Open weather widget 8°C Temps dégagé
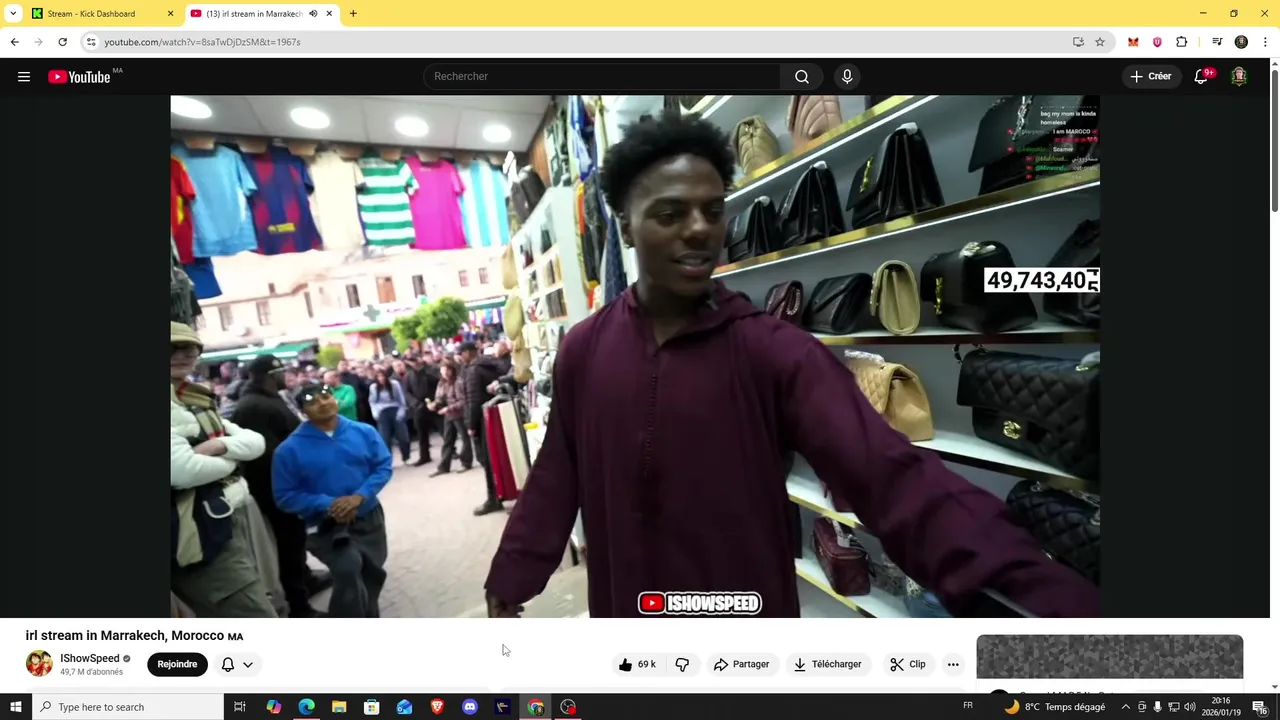This screenshot has width=1280, height=720. [x=1055, y=707]
